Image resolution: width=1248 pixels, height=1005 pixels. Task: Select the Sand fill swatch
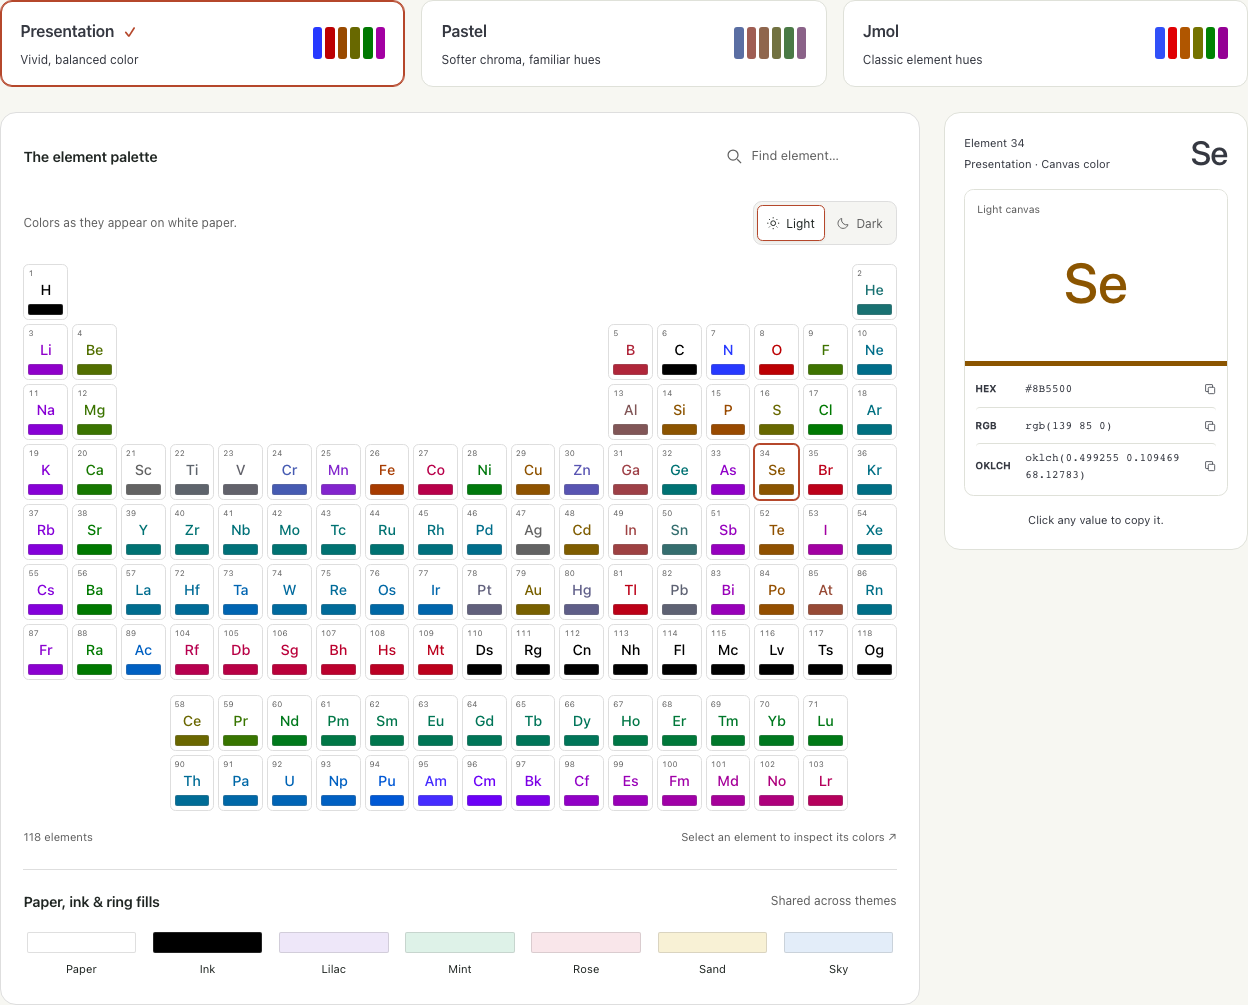(x=712, y=942)
